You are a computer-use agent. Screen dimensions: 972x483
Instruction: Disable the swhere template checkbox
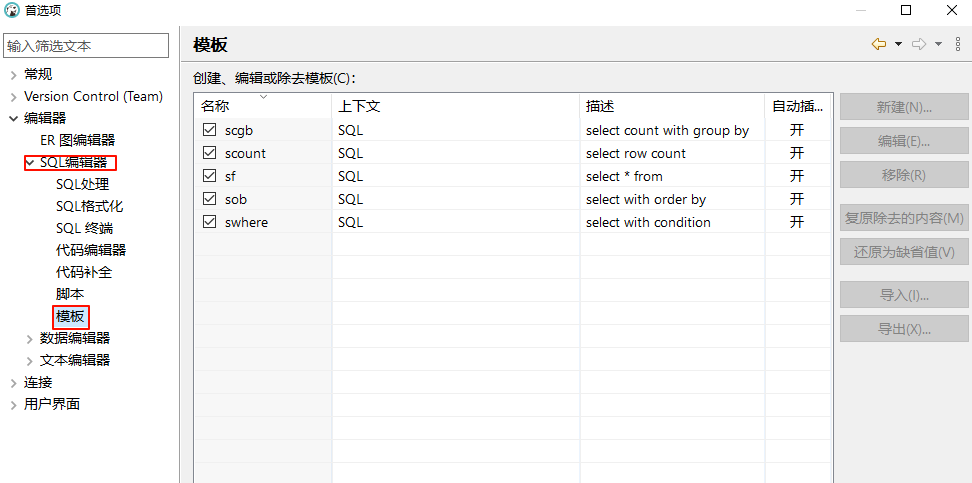[x=209, y=222]
